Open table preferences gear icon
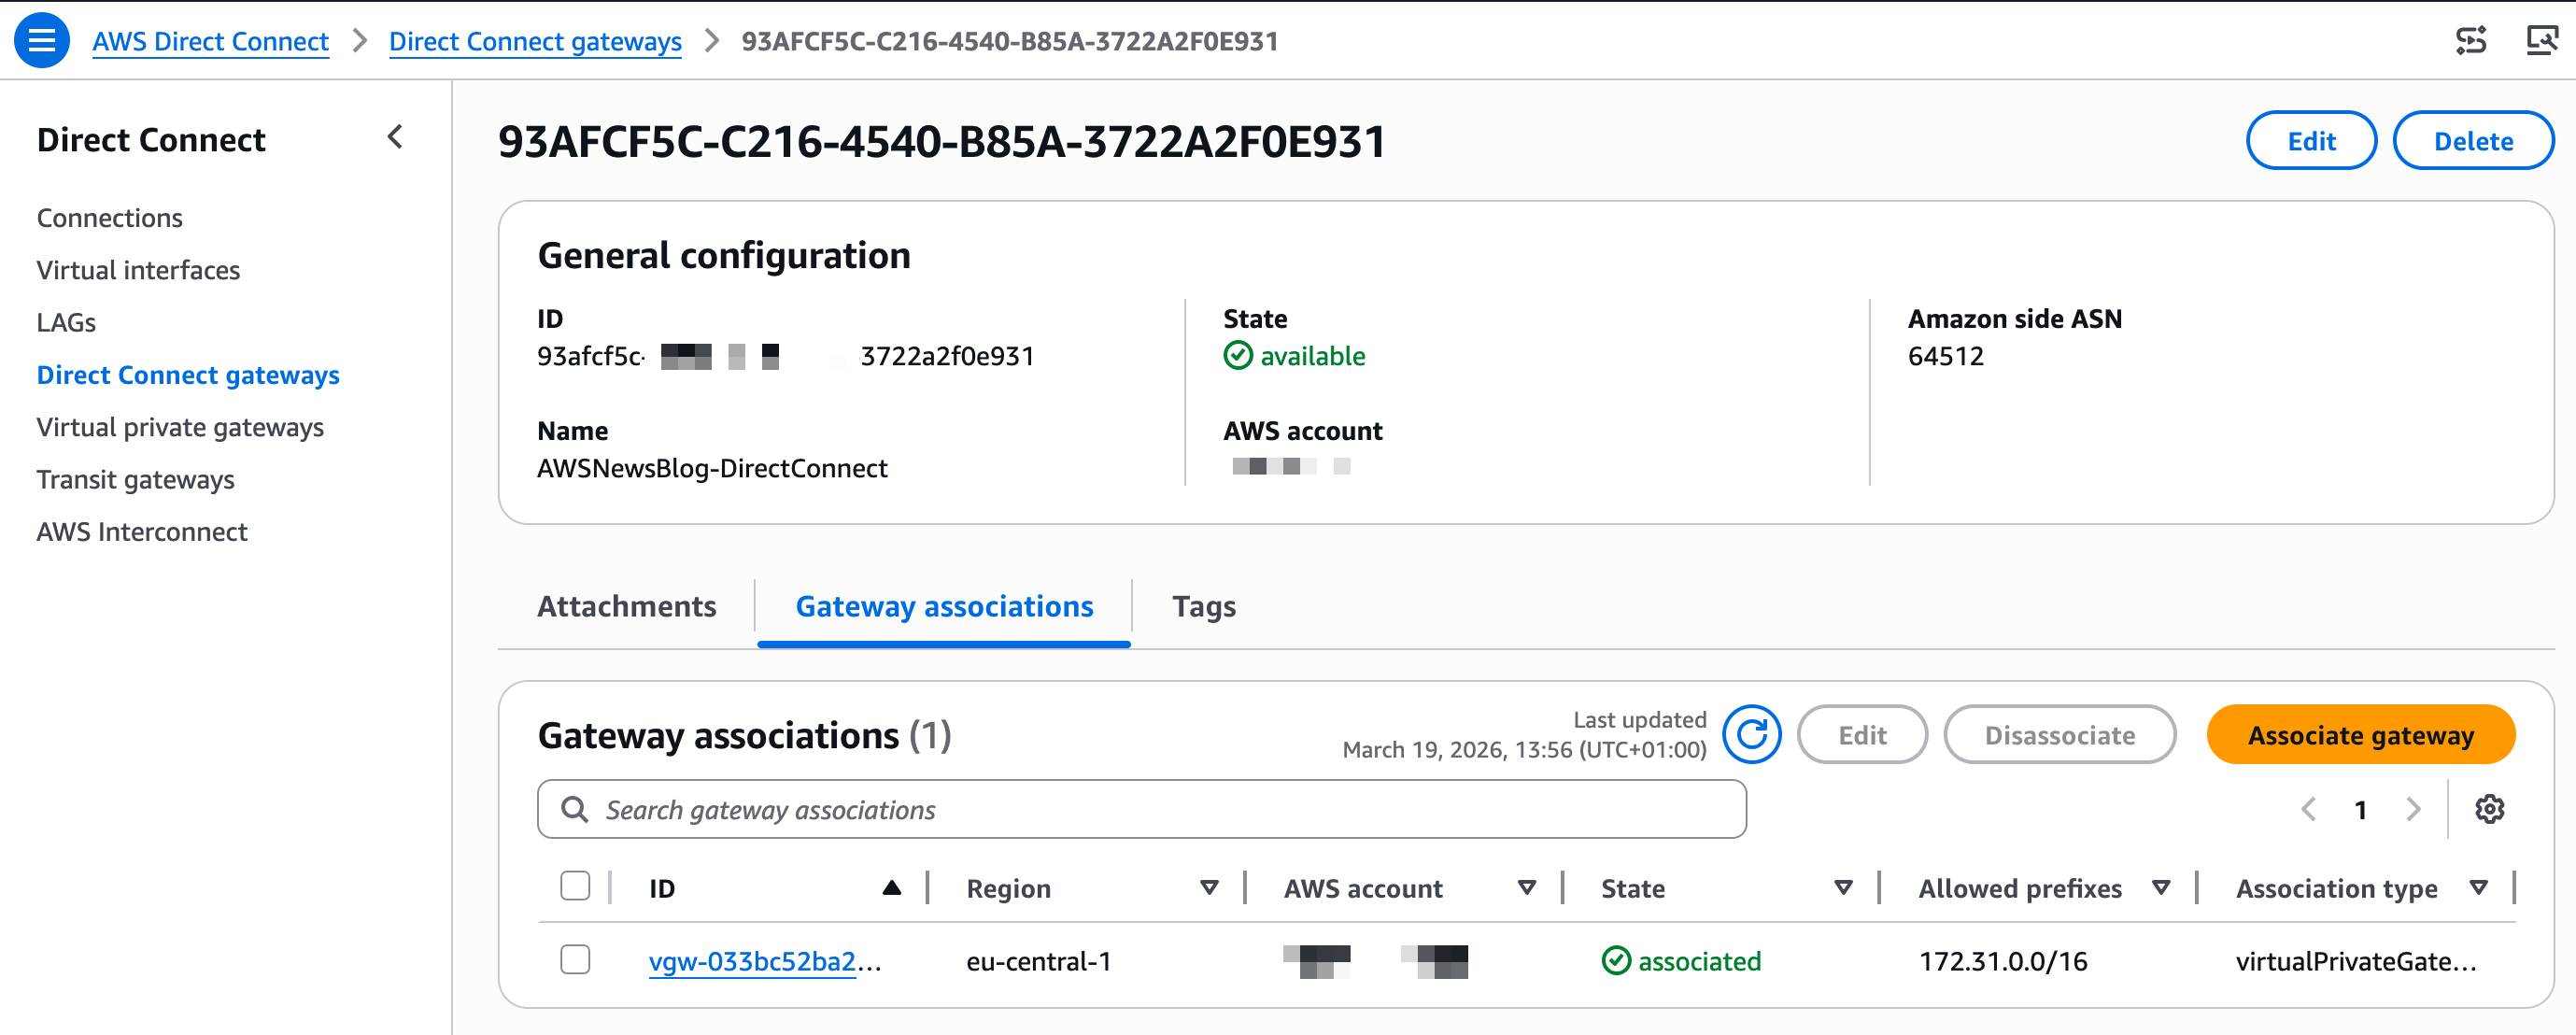This screenshot has height=1035, width=2576. coord(2489,809)
